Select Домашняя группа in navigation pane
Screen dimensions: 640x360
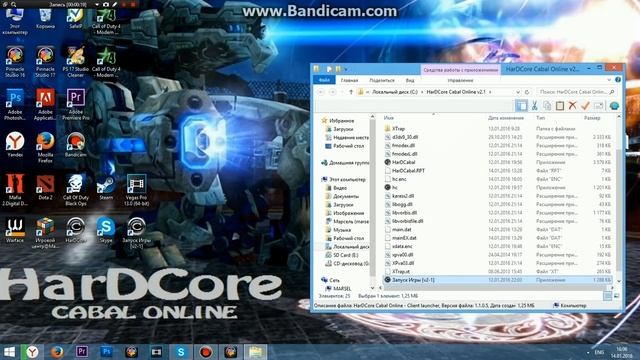pyautogui.click(x=345, y=163)
